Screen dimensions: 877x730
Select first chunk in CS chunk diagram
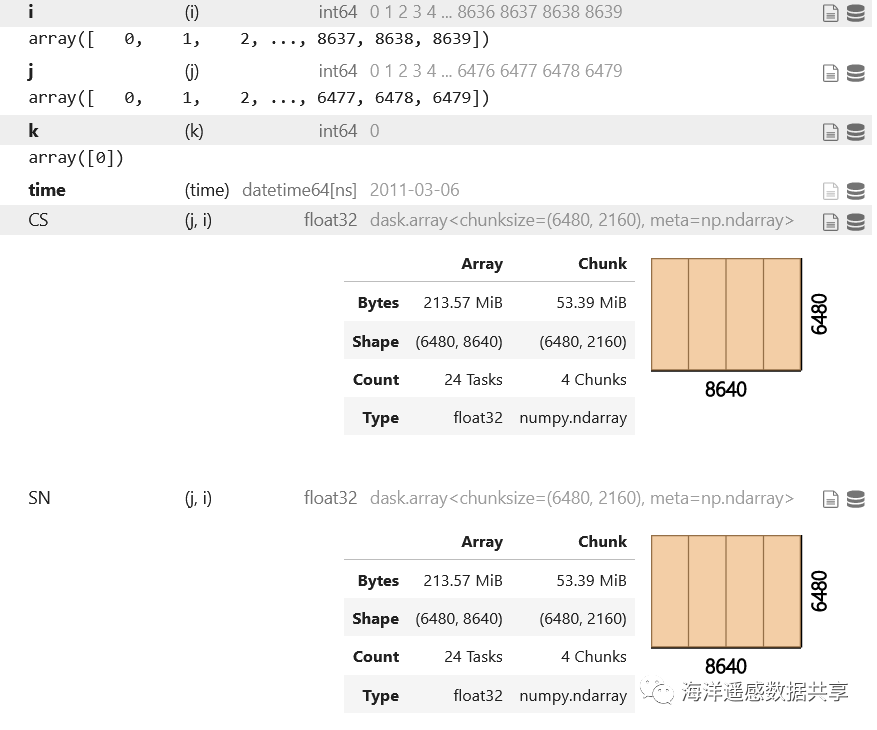(670, 315)
